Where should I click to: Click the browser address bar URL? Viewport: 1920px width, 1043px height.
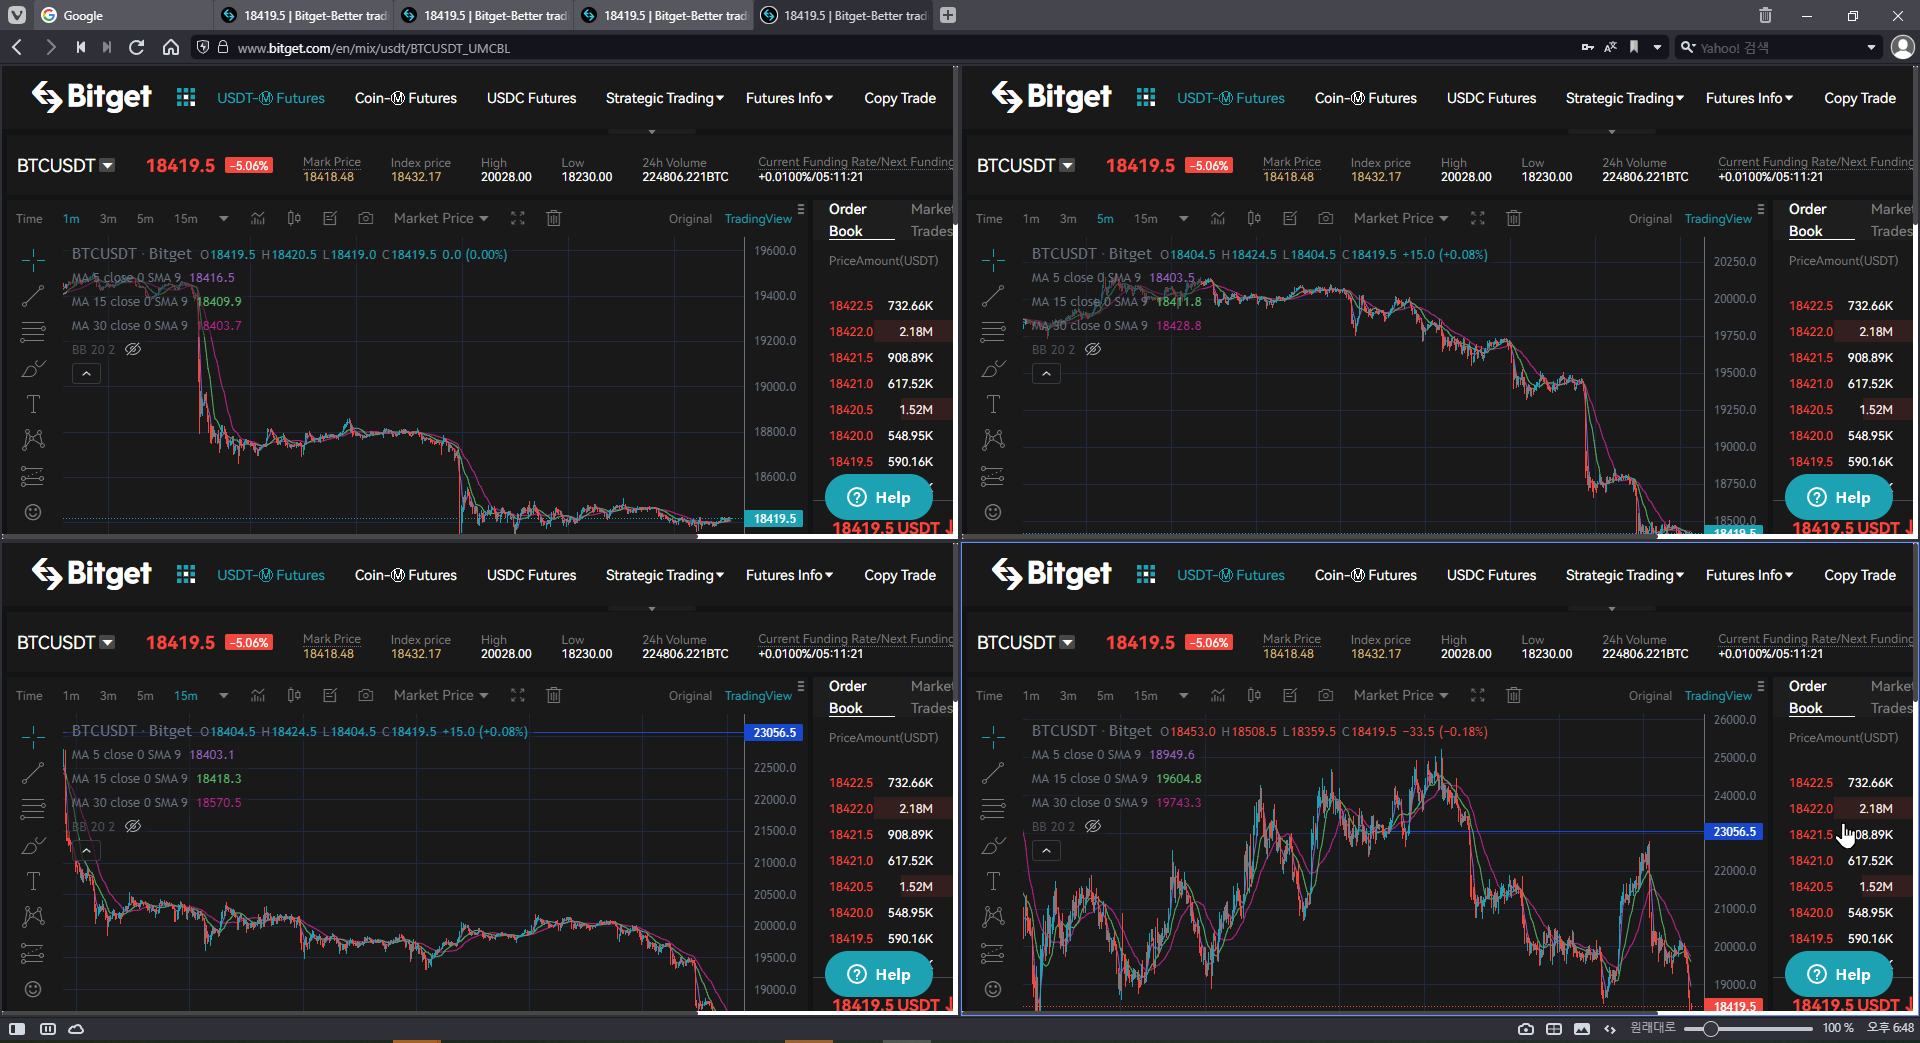pos(374,48)
